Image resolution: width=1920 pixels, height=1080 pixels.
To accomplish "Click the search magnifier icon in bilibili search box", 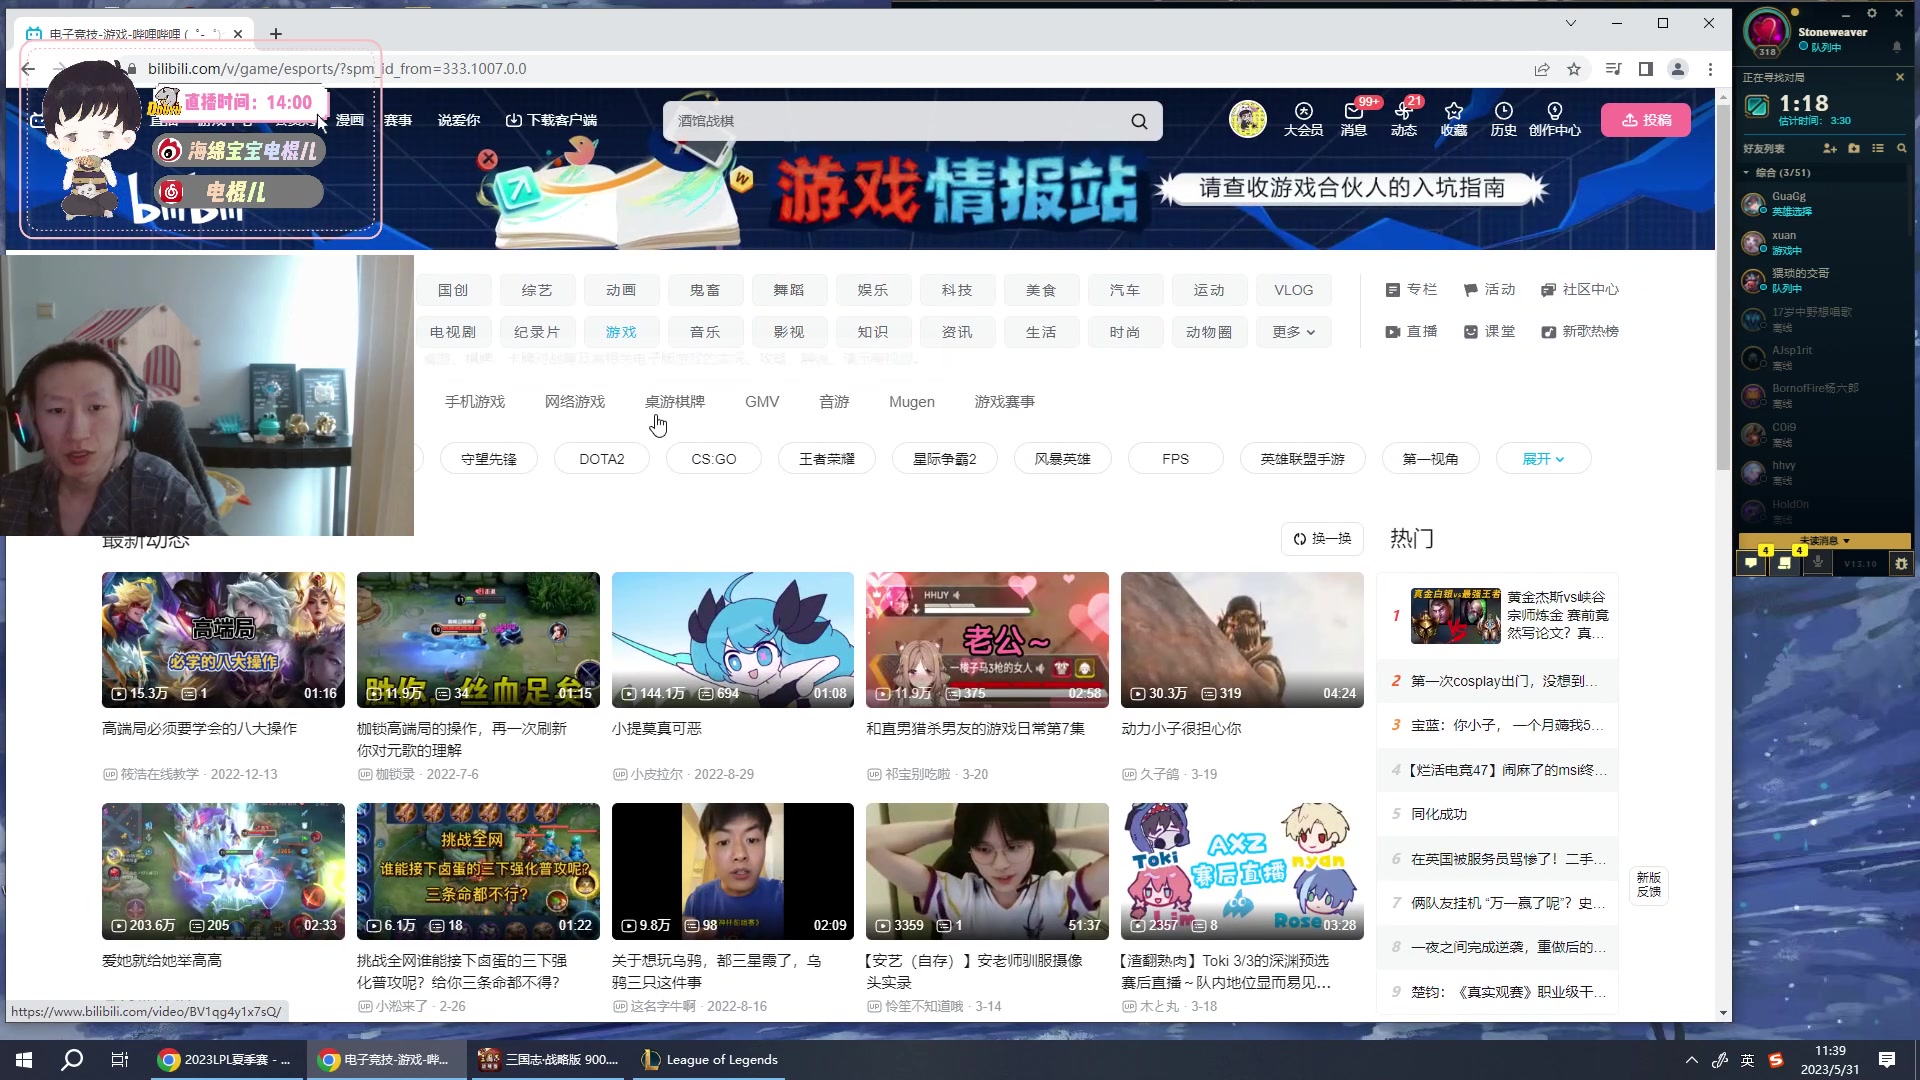I will coord(1139,121).
